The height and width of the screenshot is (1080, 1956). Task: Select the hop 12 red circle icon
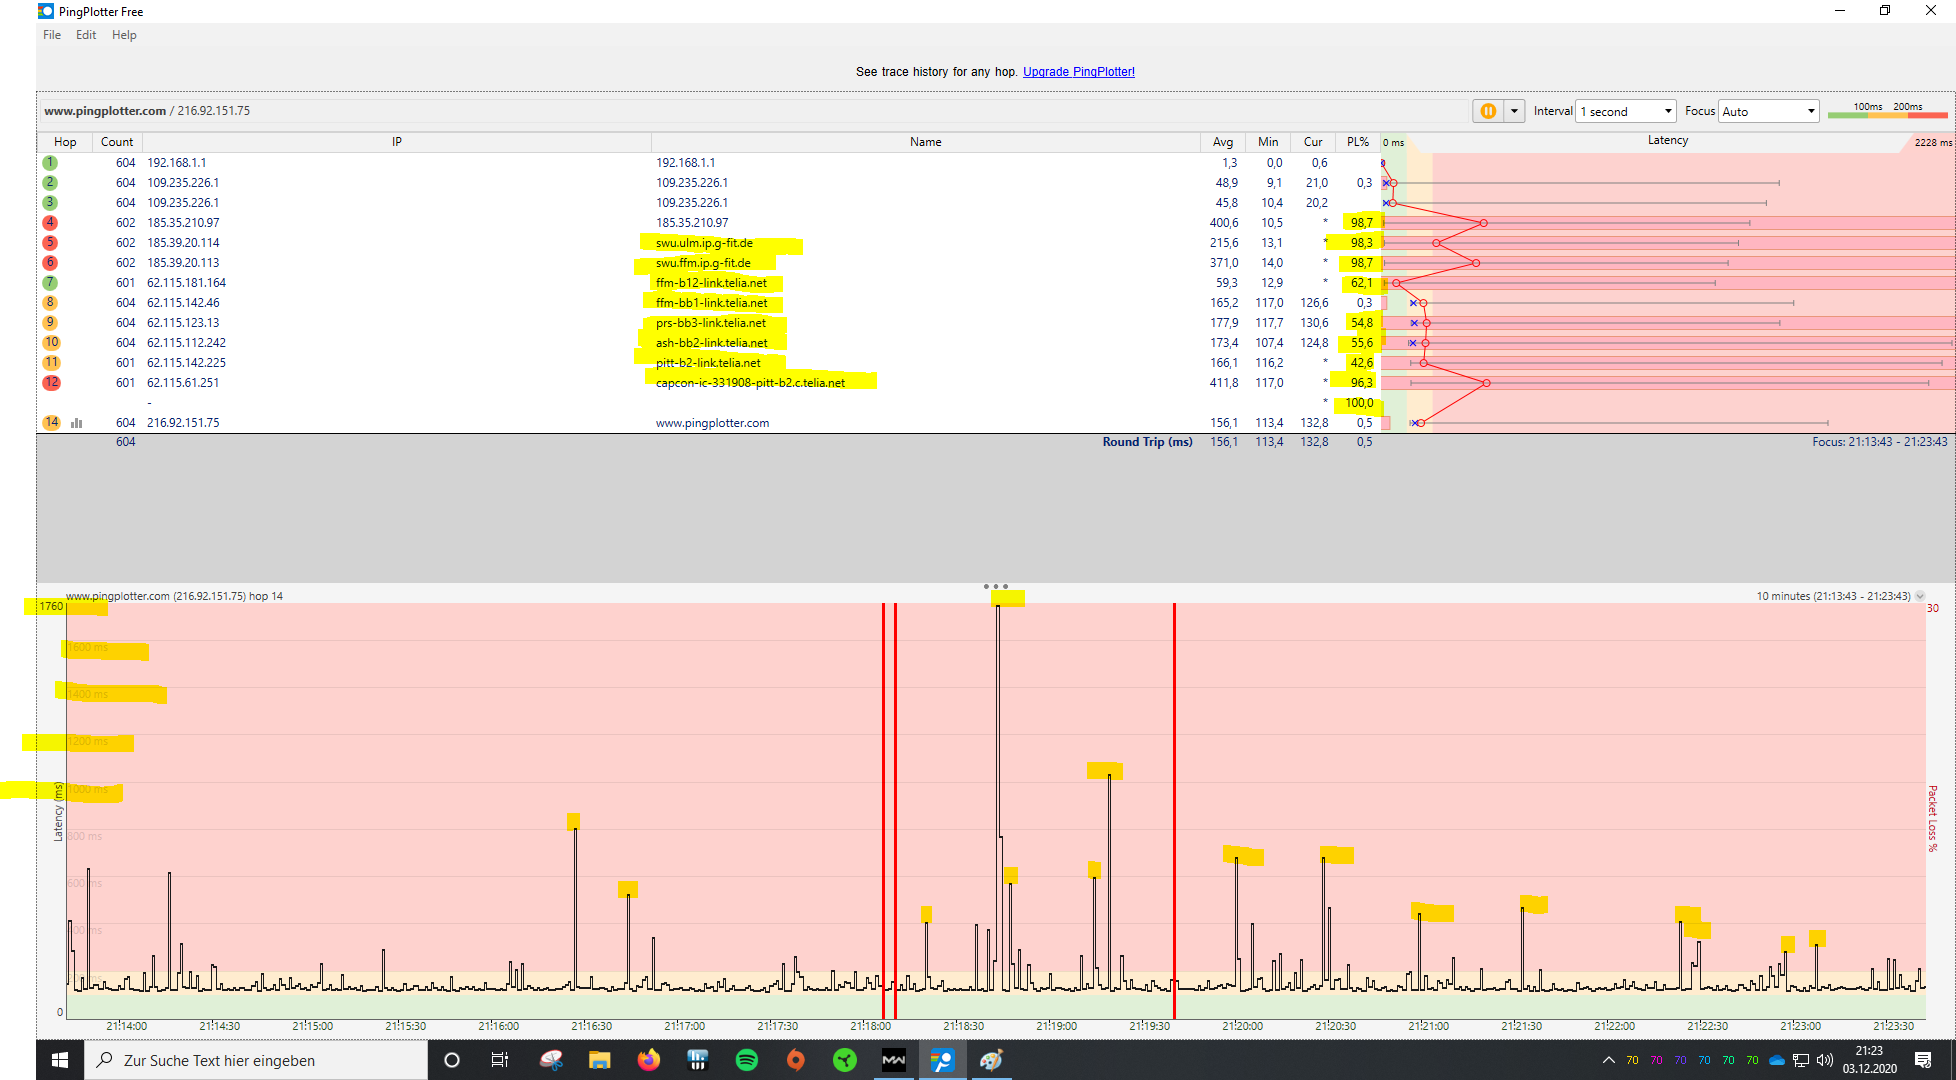pos(51,383)
